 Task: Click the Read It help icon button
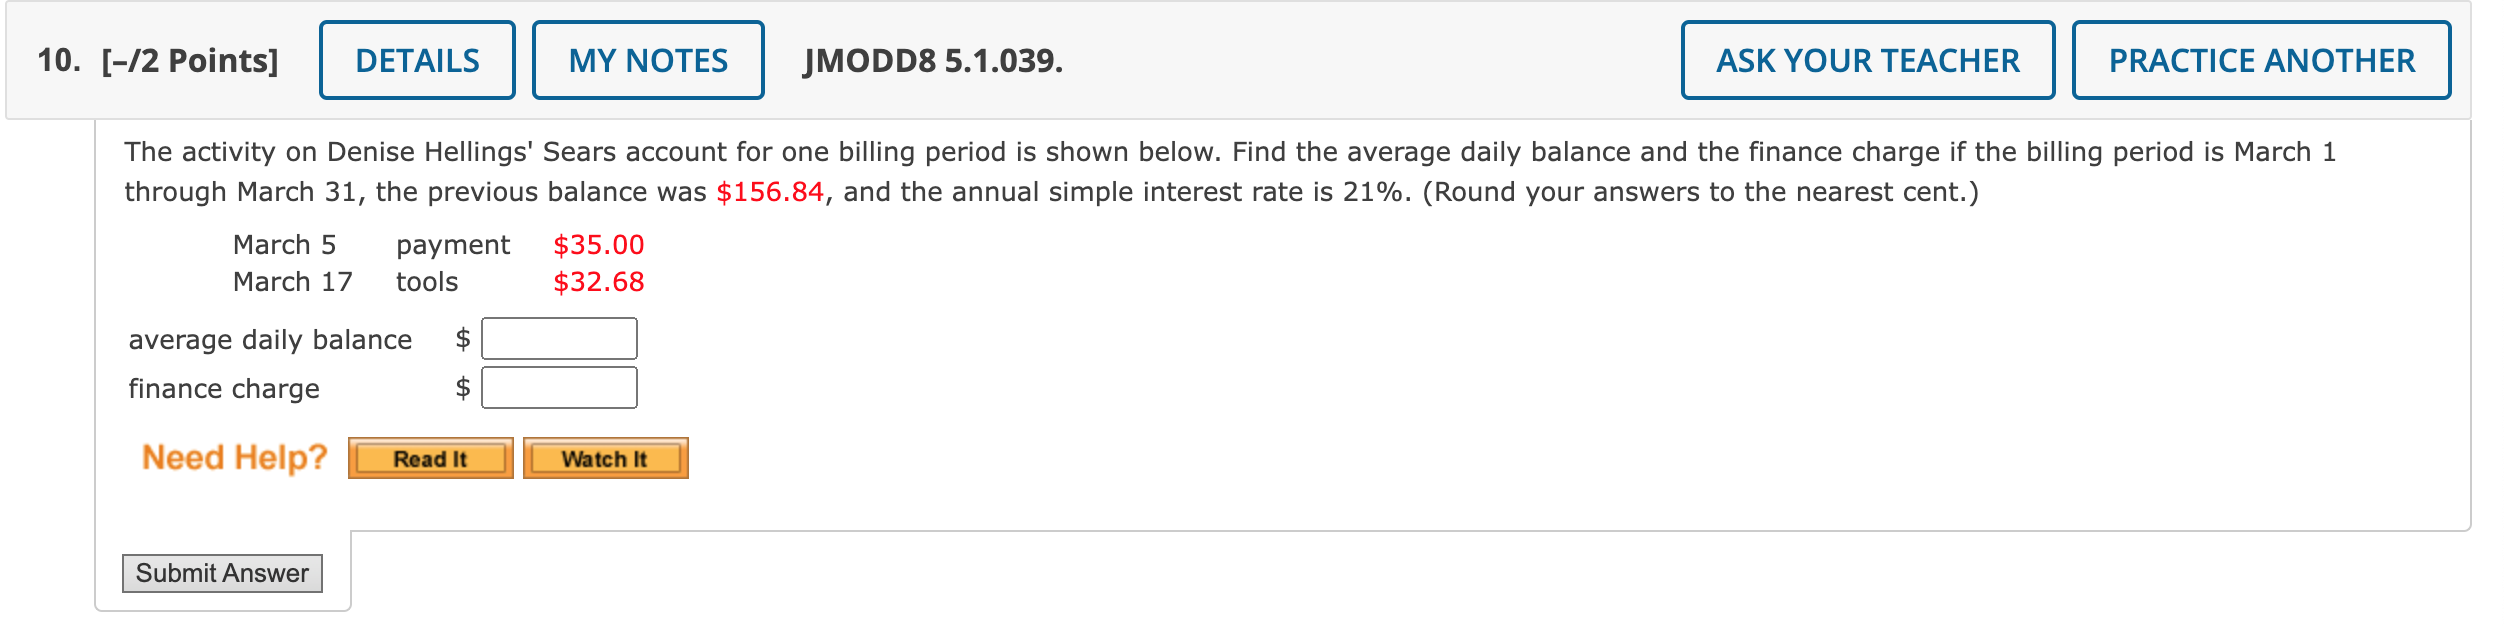[430, 458]
